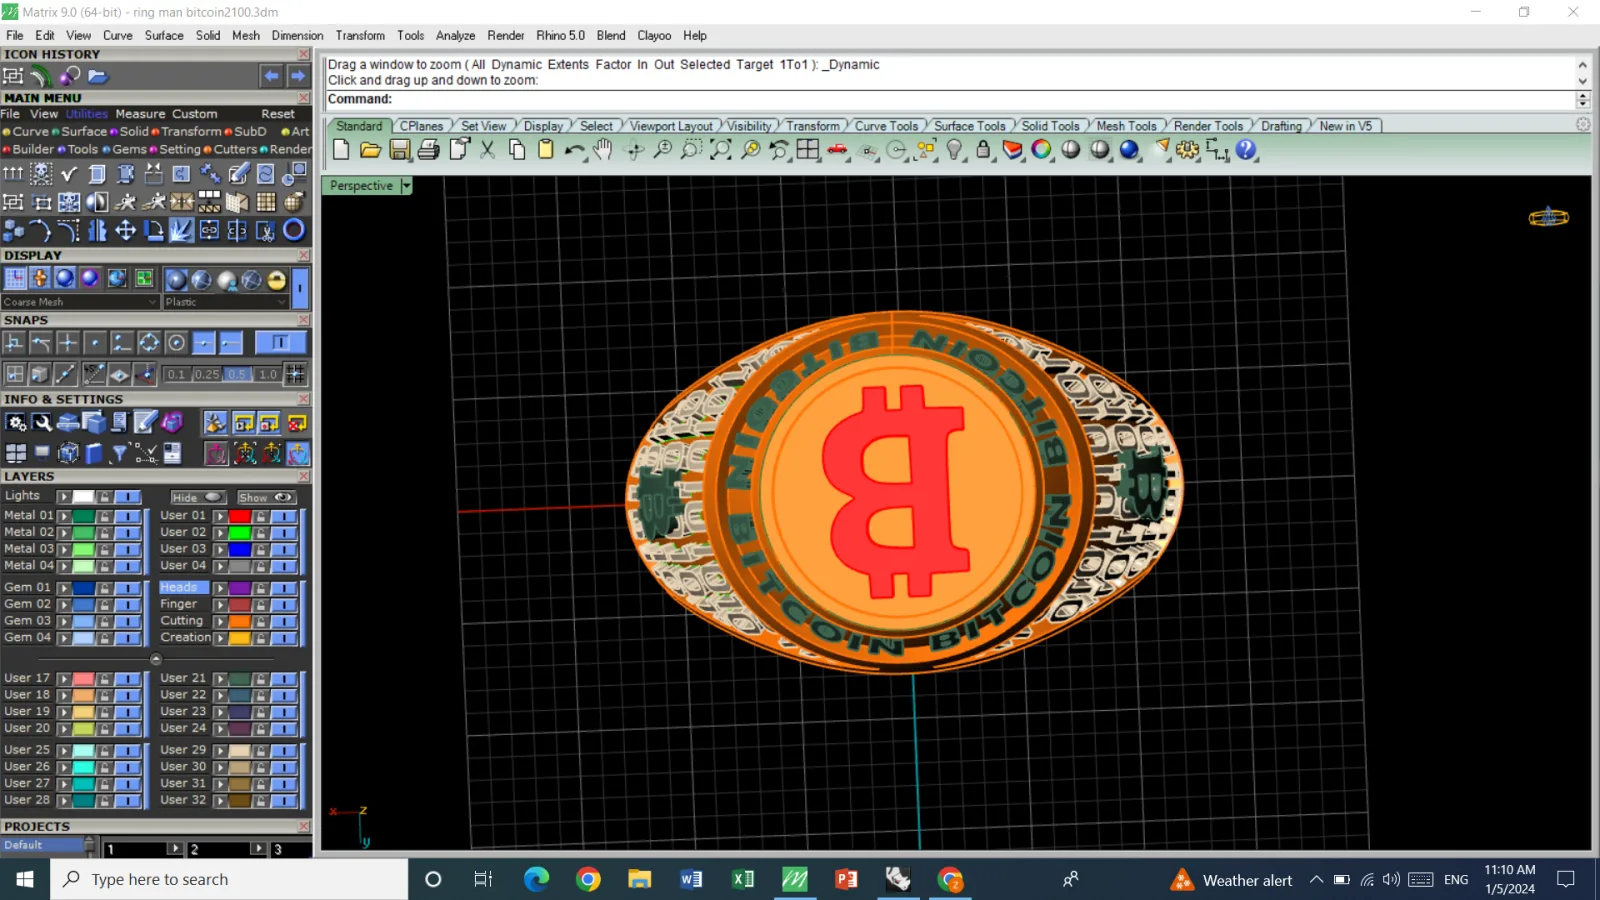Select the Pan hand tool
This screenshot has width=1600, height=900.
[603, 150]
